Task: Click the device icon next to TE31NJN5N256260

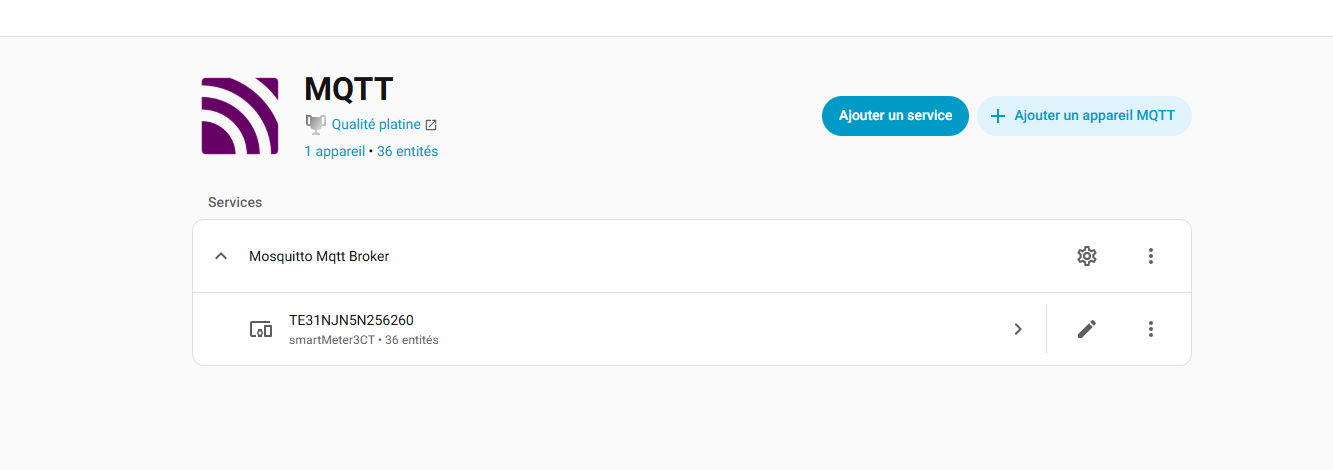Action: coord(260,329)
